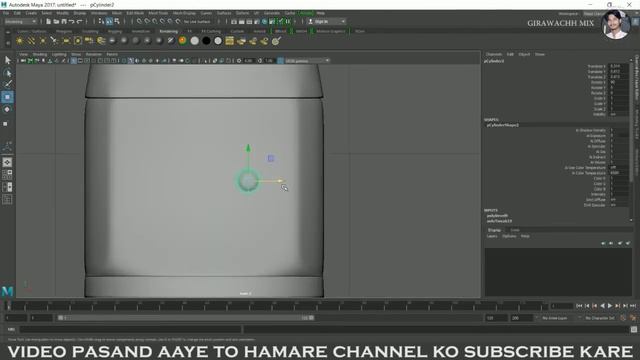Click the Undo arrow icon
Viewport: 640px width, 360px height.
click(72, 22)
